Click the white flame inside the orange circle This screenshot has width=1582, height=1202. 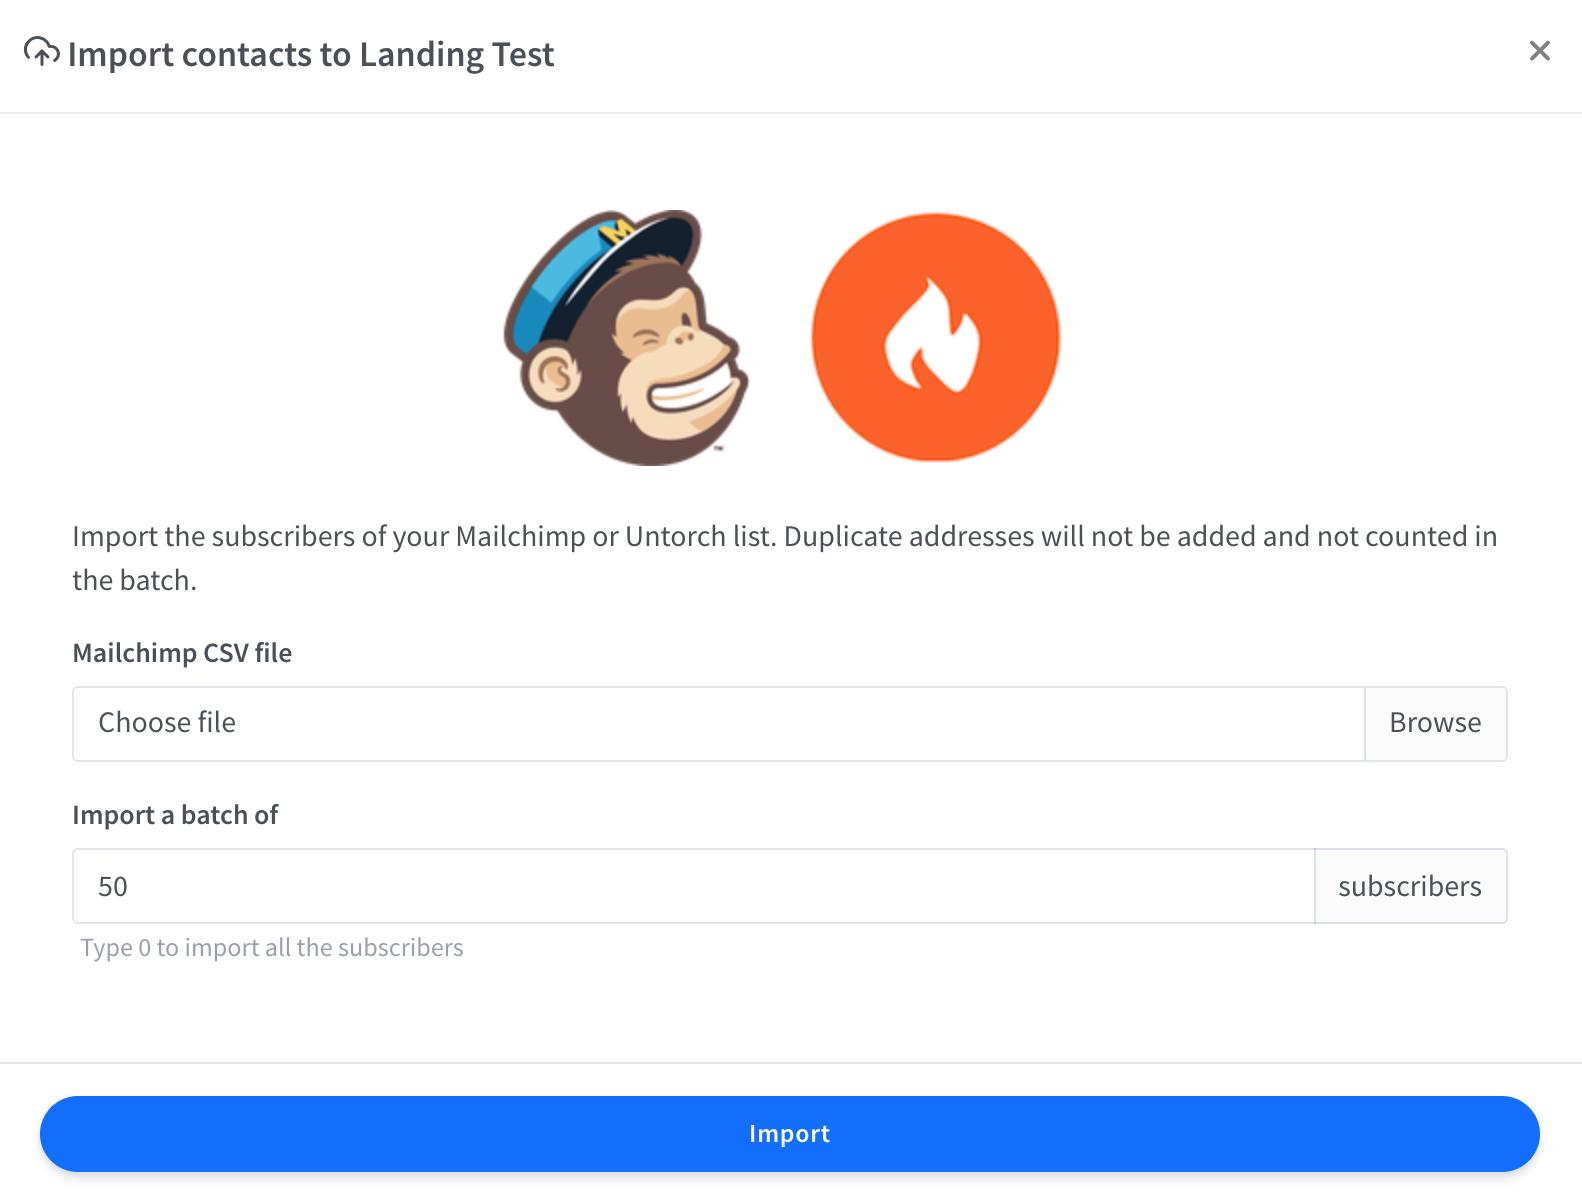point(932,338)
